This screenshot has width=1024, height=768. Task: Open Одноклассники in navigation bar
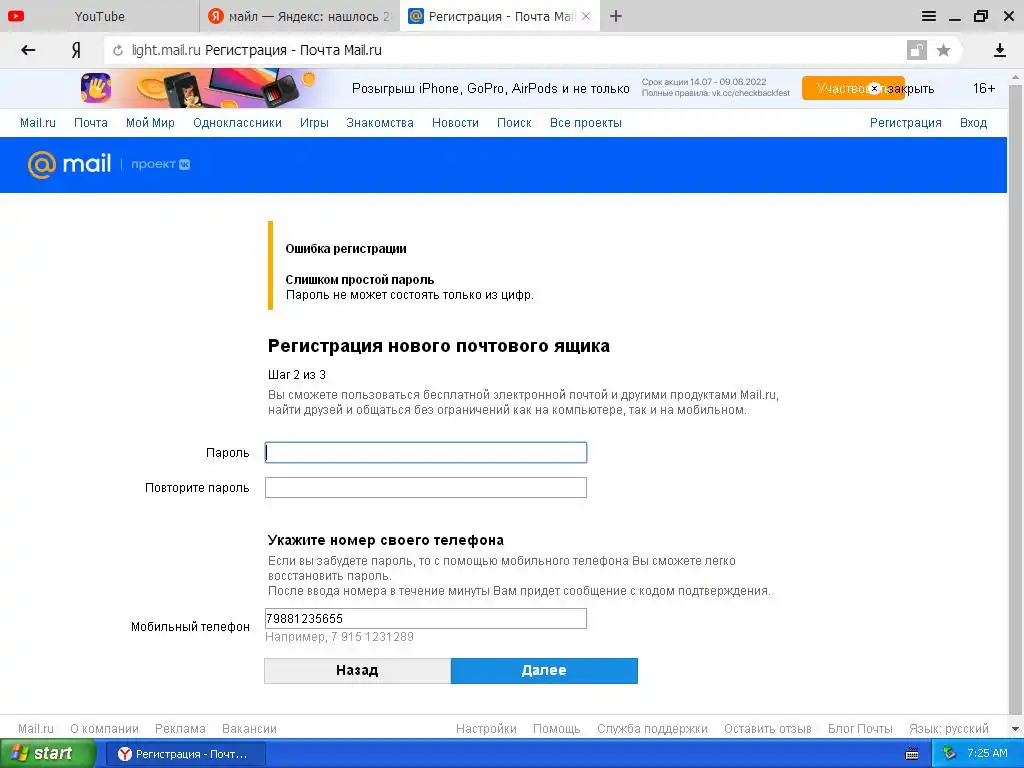[x=237, y=123]
